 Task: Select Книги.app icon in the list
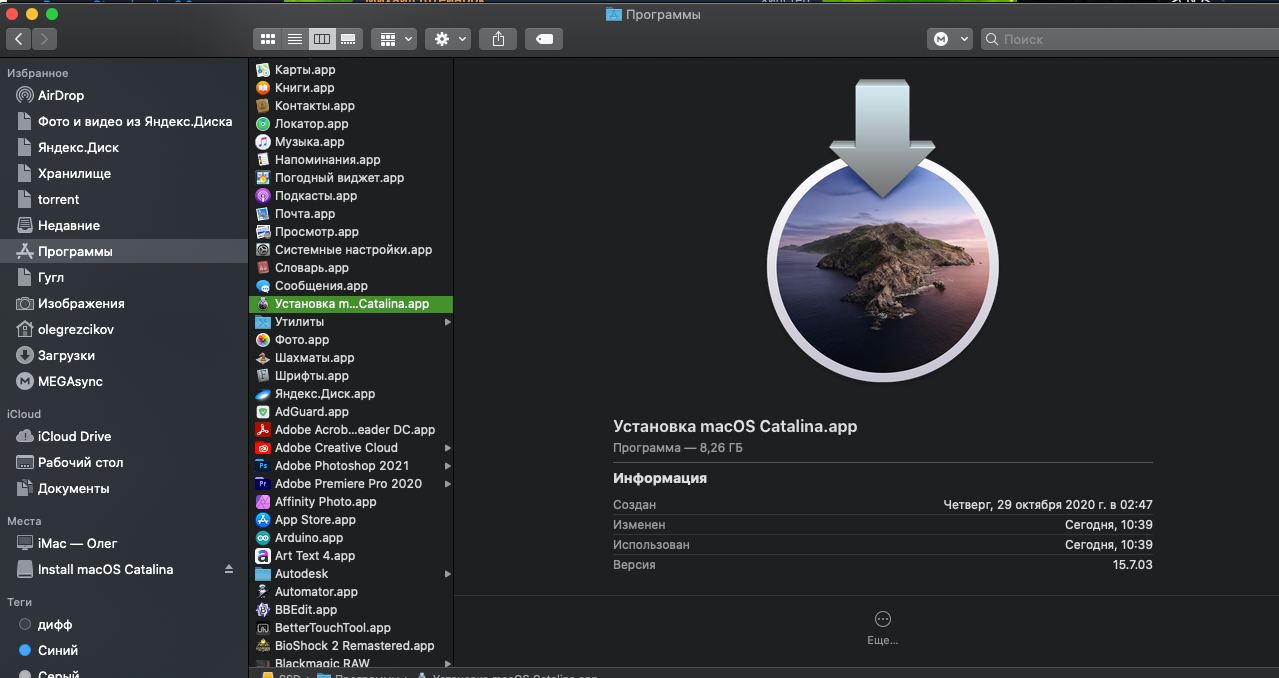pos(263,88)
